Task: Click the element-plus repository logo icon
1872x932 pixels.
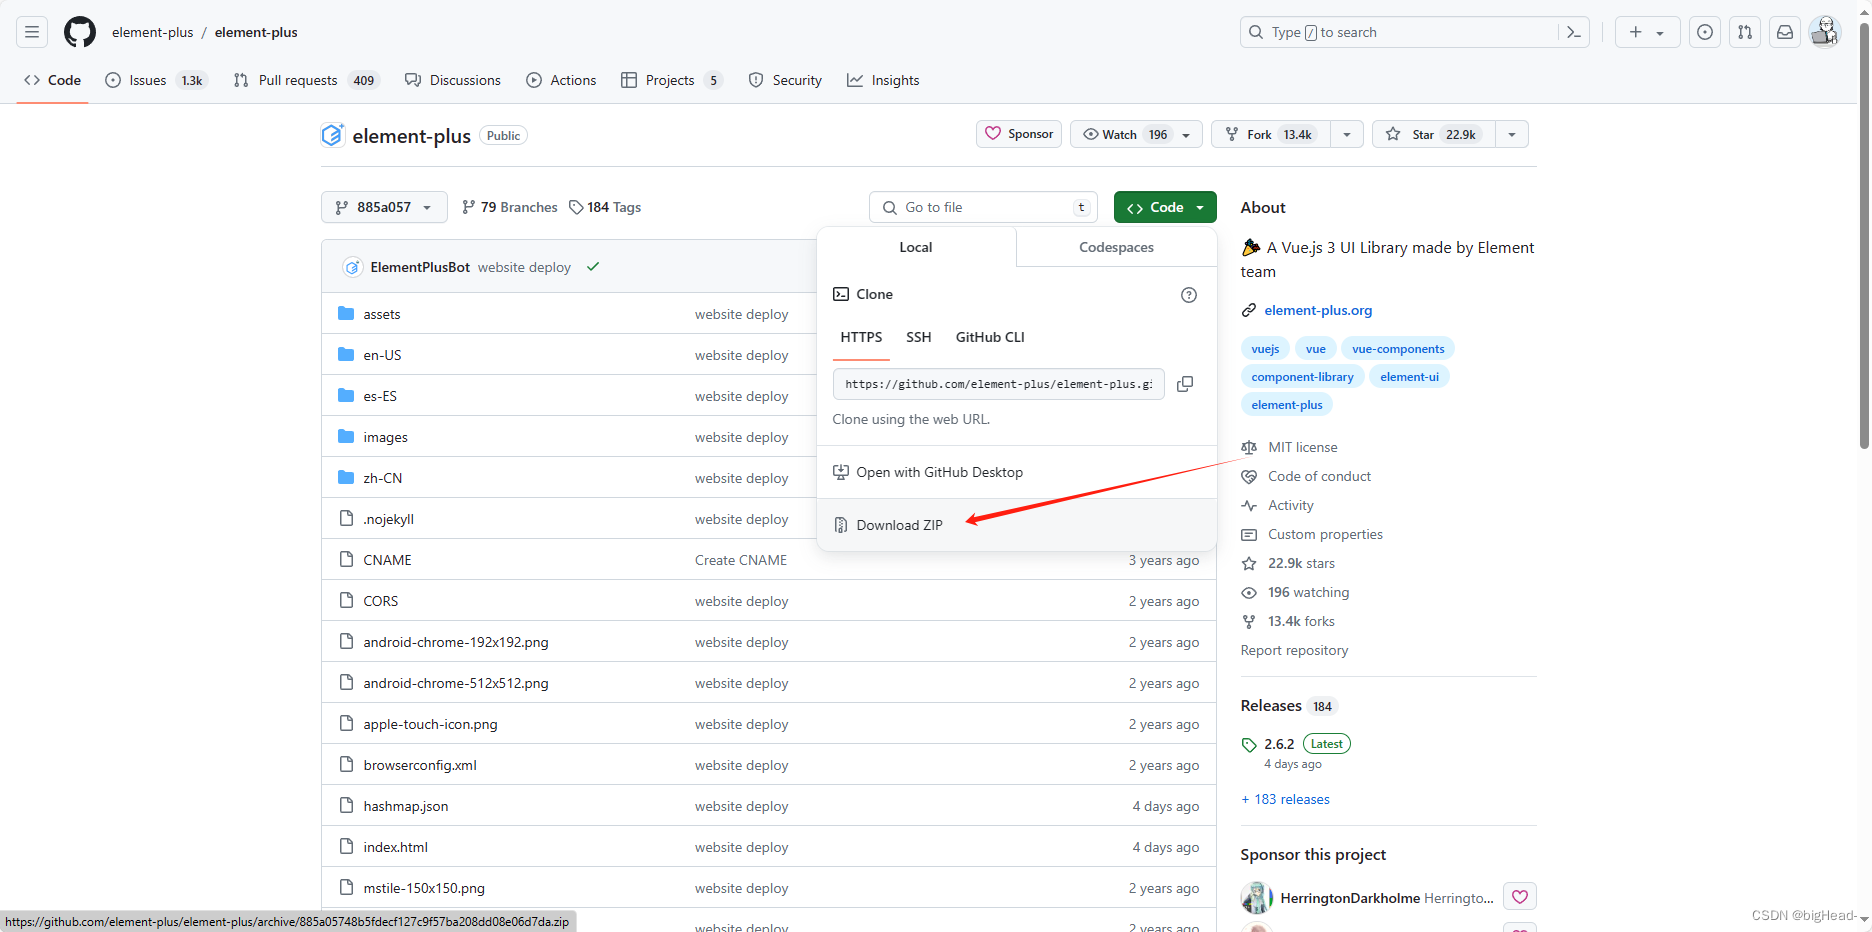Action: [x=333, y=135]
